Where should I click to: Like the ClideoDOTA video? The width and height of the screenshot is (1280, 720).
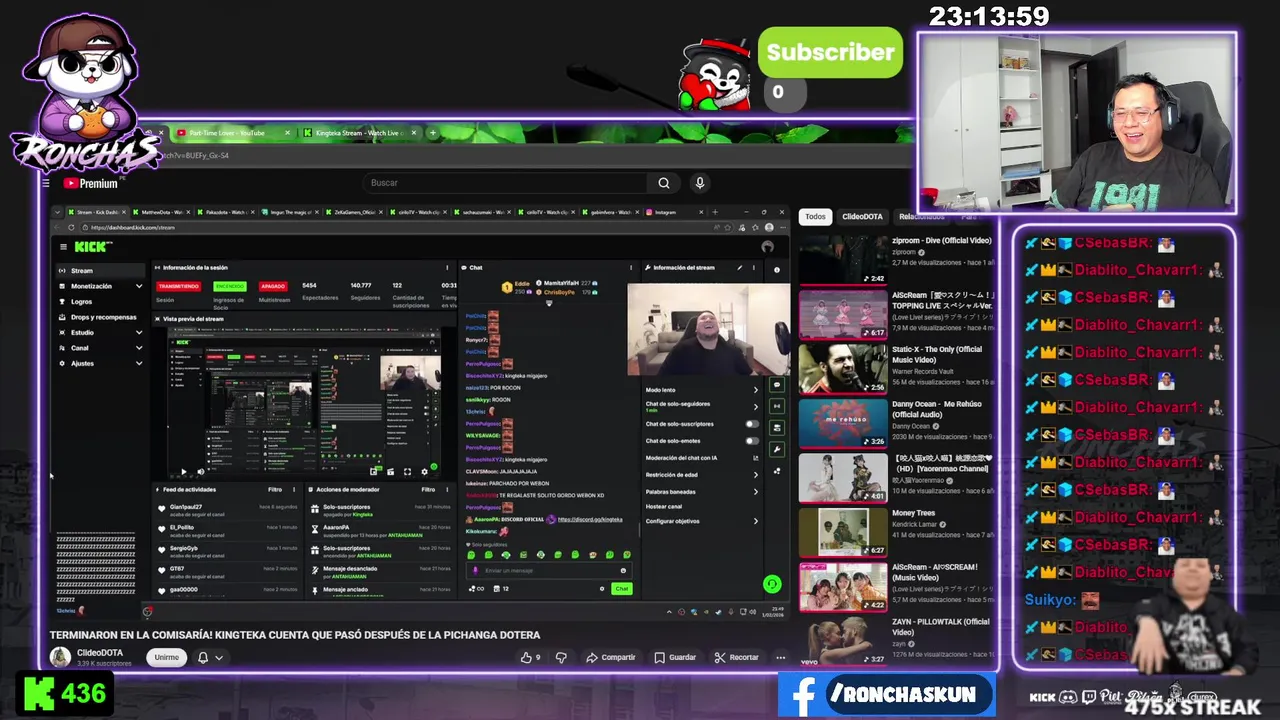[530, 657]
